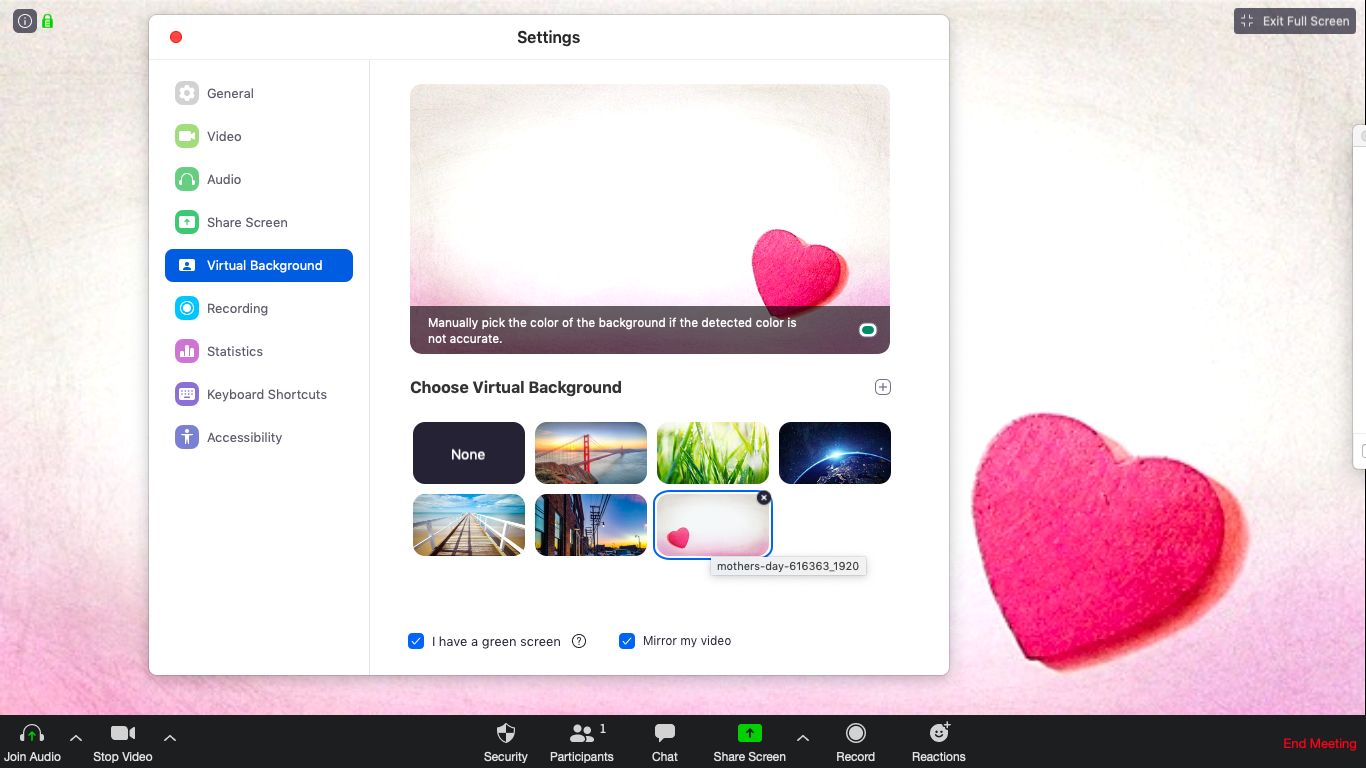The height and width of the screenshot is (768, 1366).
Task: Select the Virtual Background tab
Action: coord(259,265)
